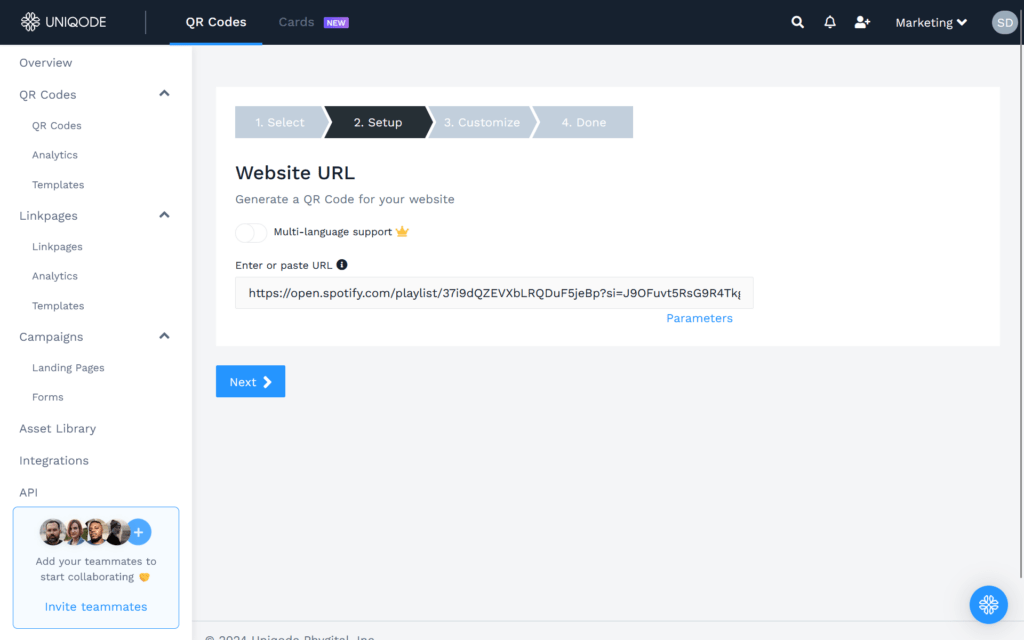Click the premium crown icon

point(402,231)
